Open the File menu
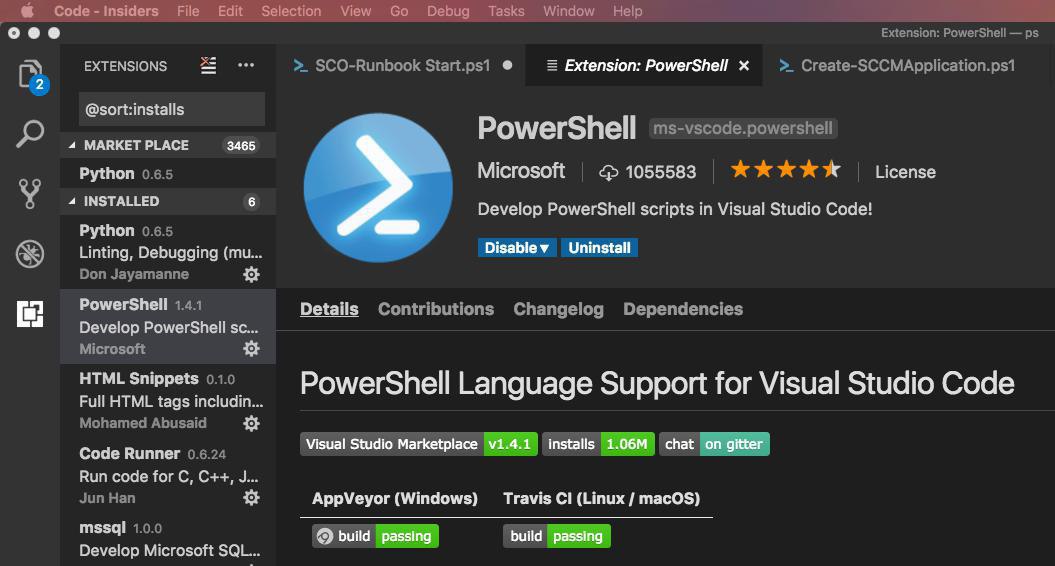 pos(188,11)
